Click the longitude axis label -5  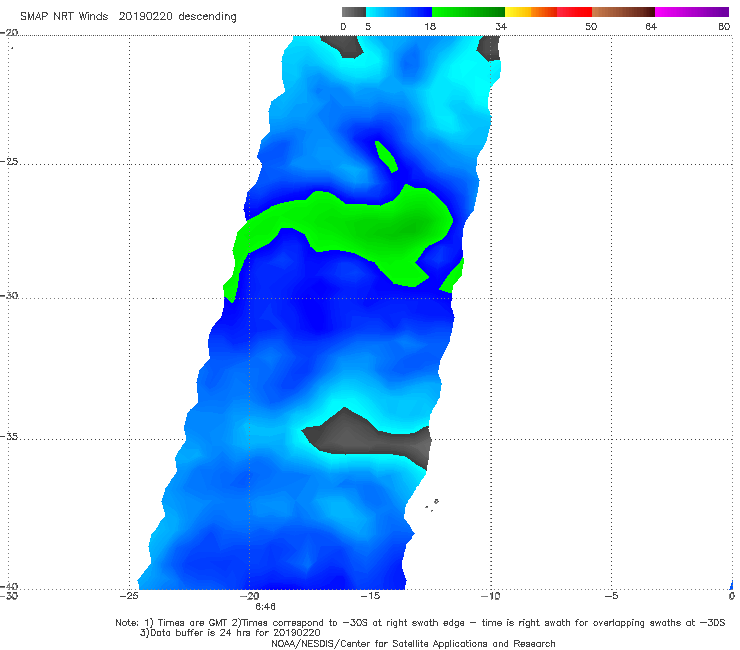point(611,596)
